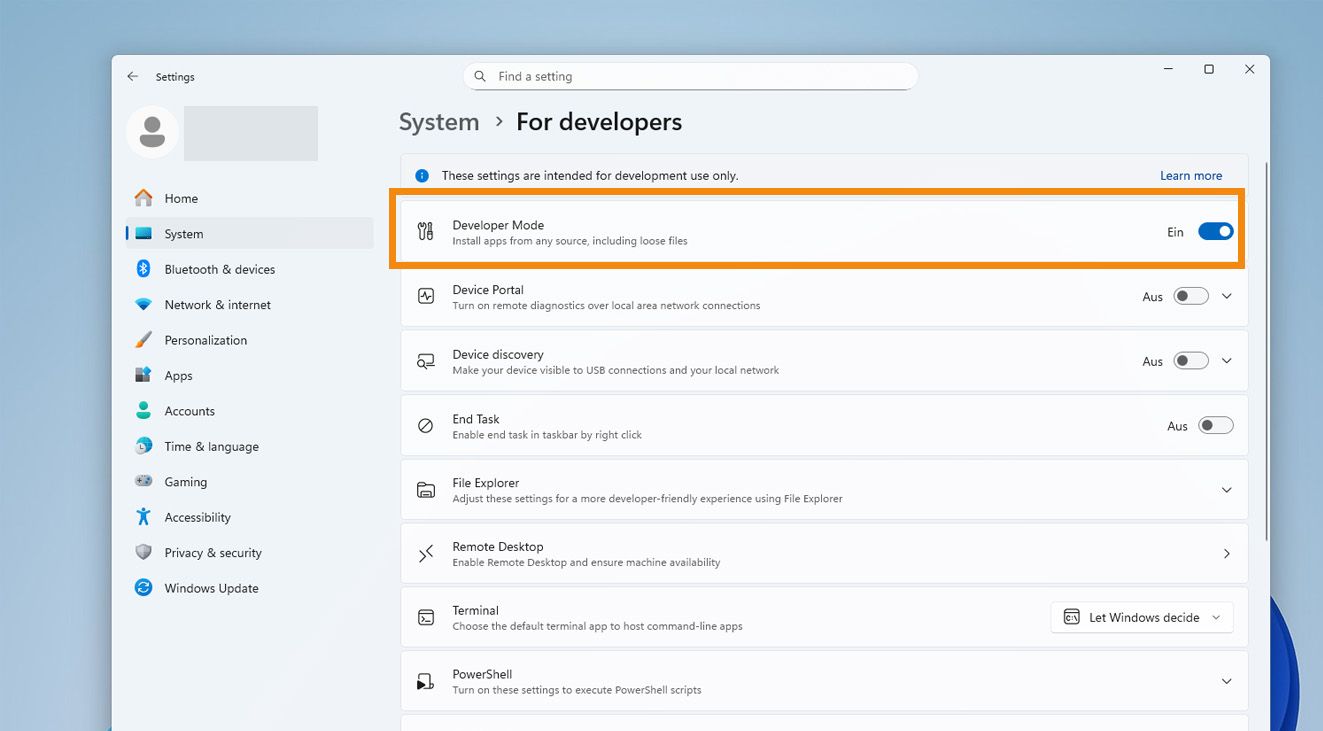
Task: Click the Accounts person icon
Action: point(144,411)
